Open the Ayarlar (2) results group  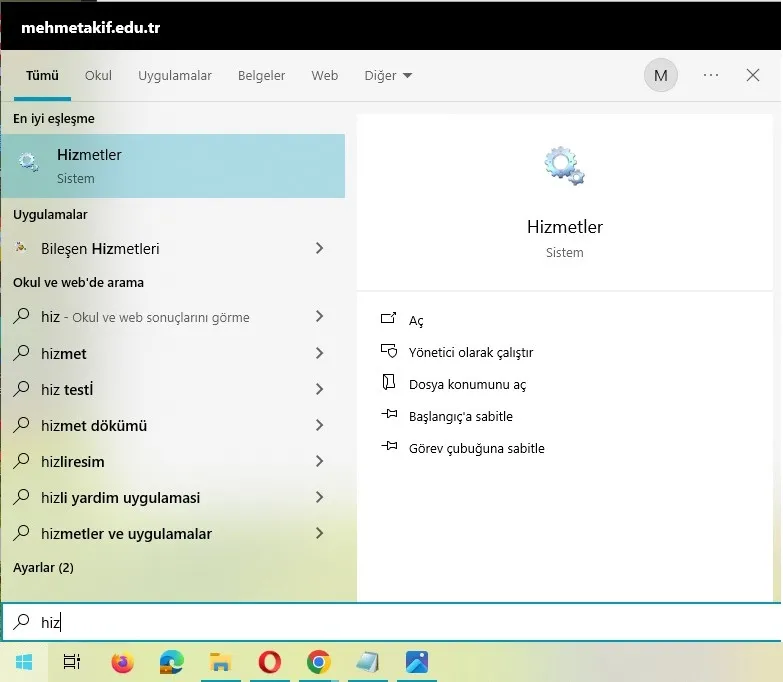43,568
